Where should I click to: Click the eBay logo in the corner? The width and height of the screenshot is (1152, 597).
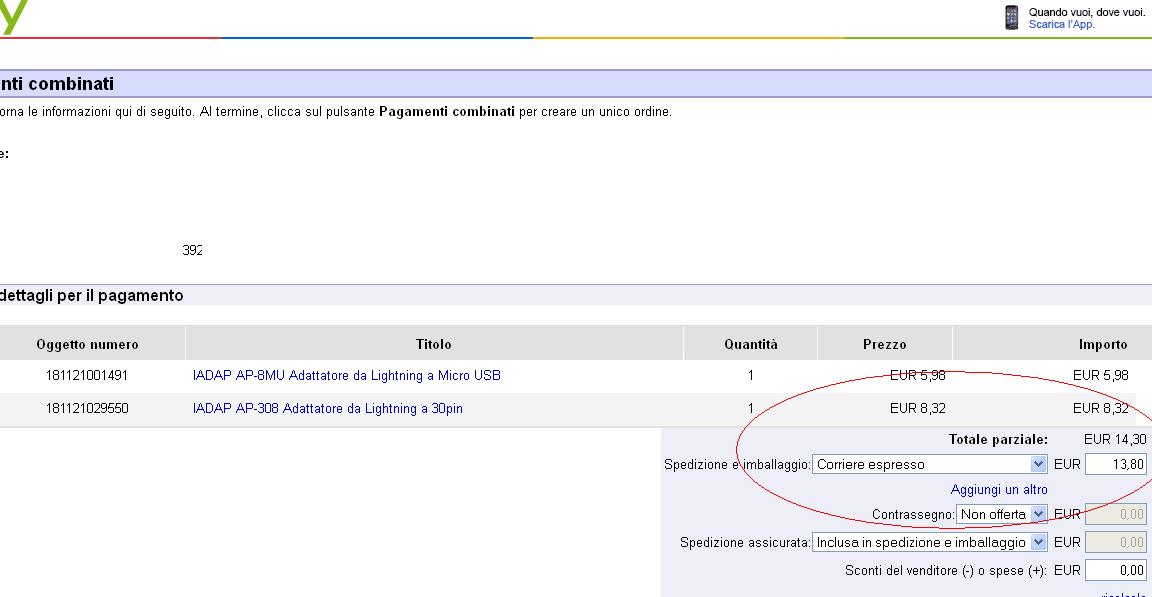(12, 18)
